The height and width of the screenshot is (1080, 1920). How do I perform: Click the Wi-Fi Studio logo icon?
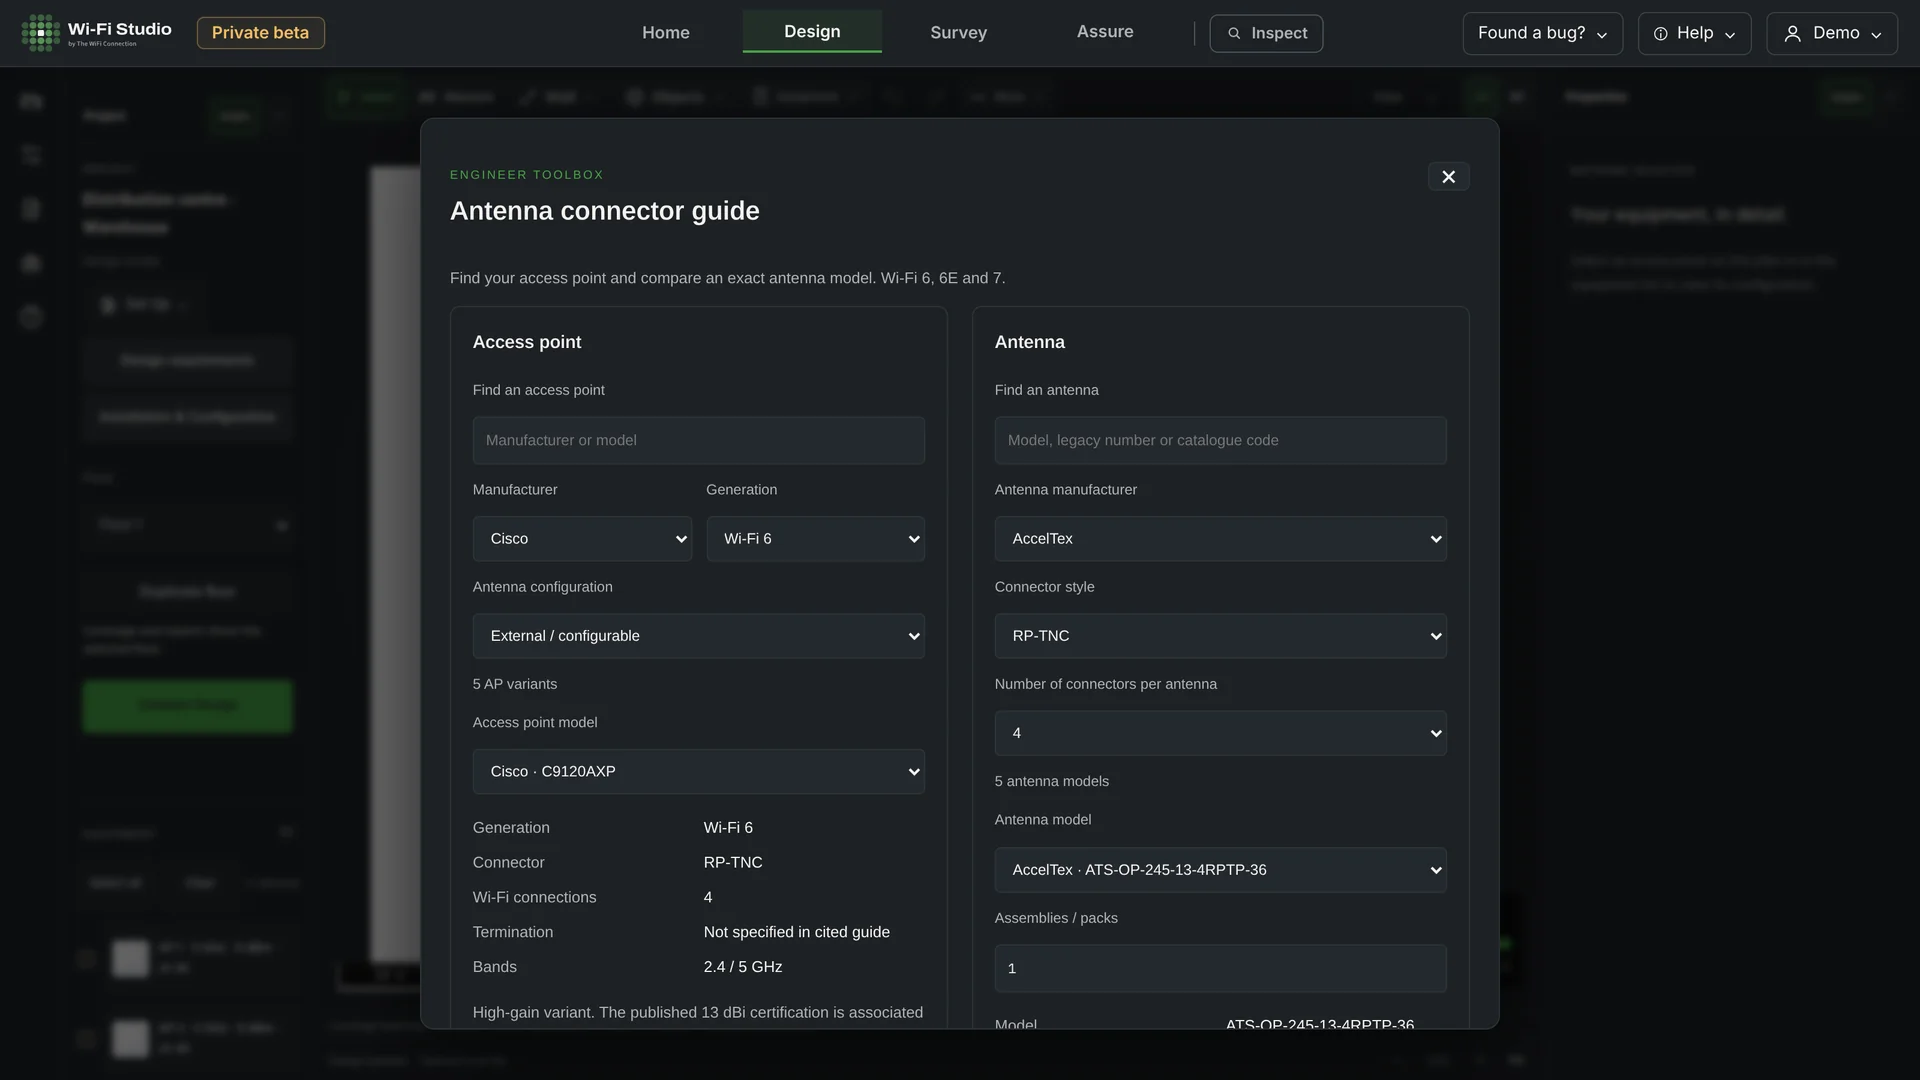(x=41, y=33)
